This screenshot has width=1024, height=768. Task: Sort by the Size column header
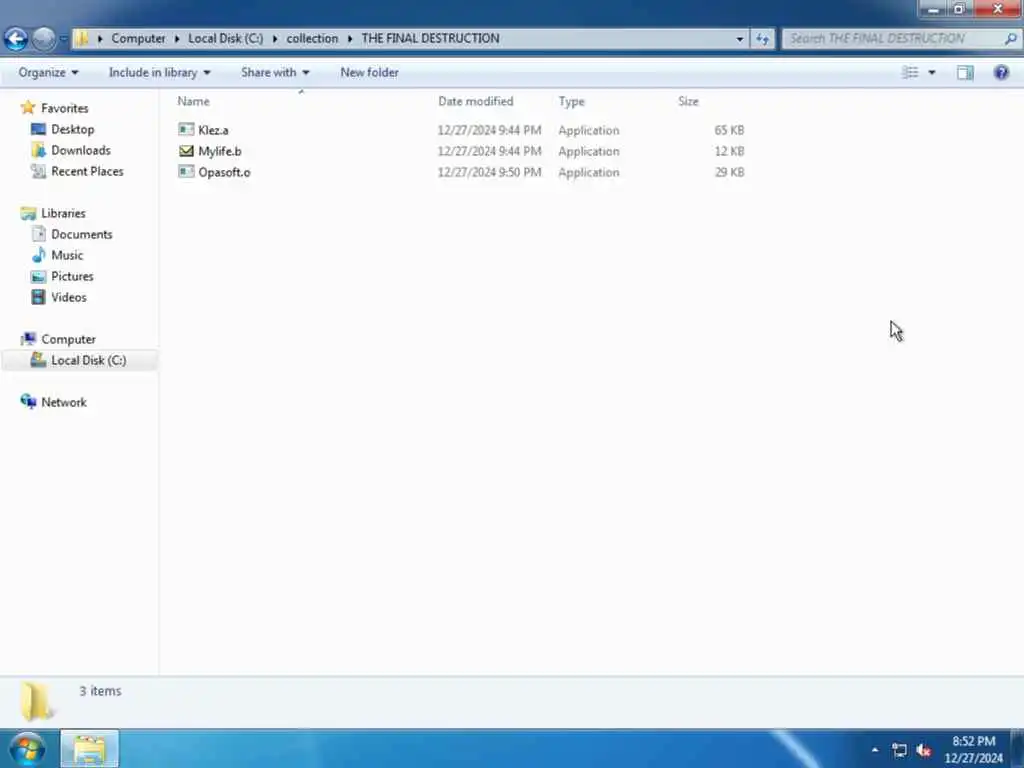point(688,101)
